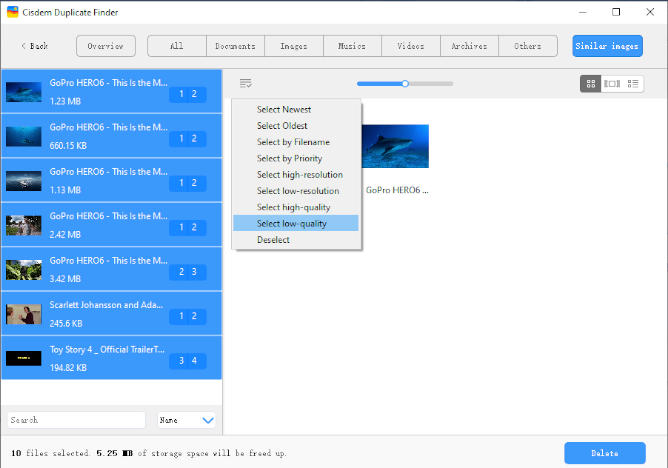Click the Toy Story 4 black thumbnail
The width and height of the screenshot is (668, 468).
[x=24, y=359]
